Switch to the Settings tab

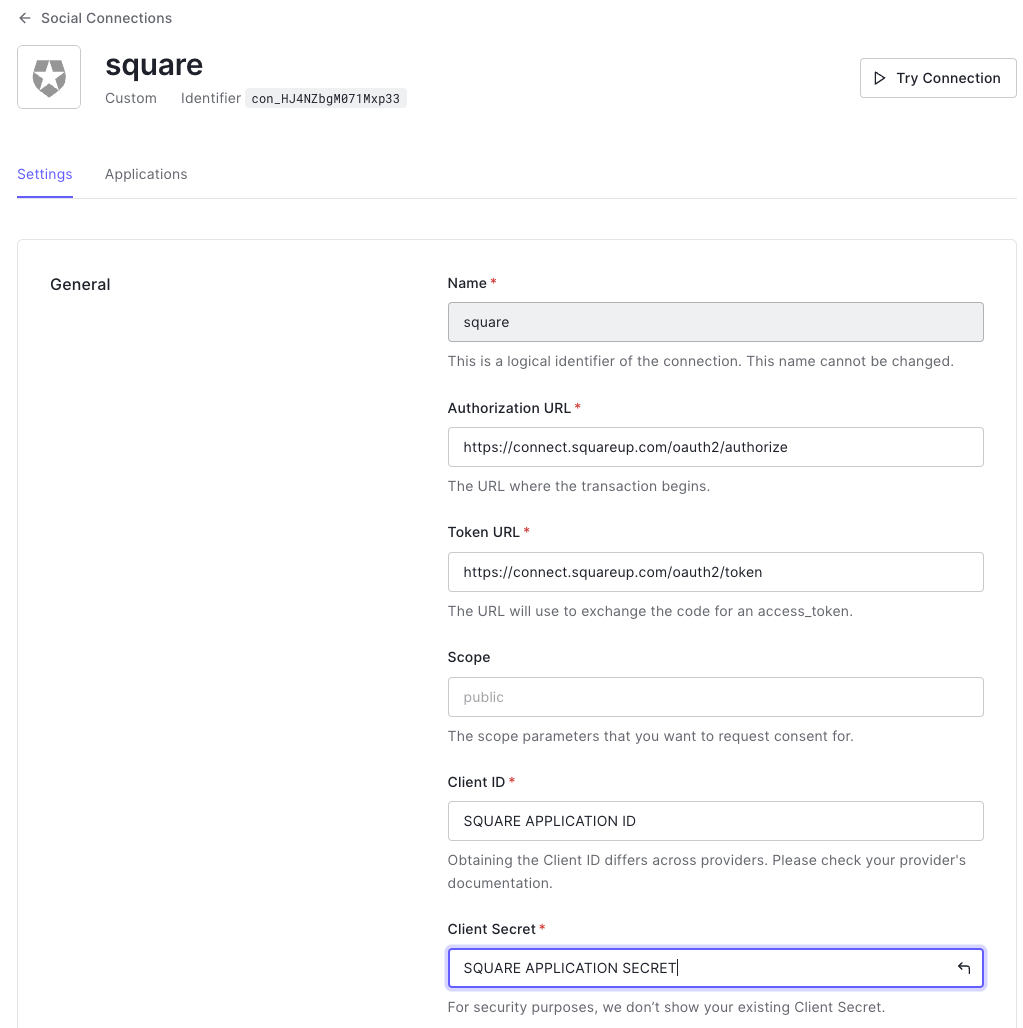(x=45, y=174)
